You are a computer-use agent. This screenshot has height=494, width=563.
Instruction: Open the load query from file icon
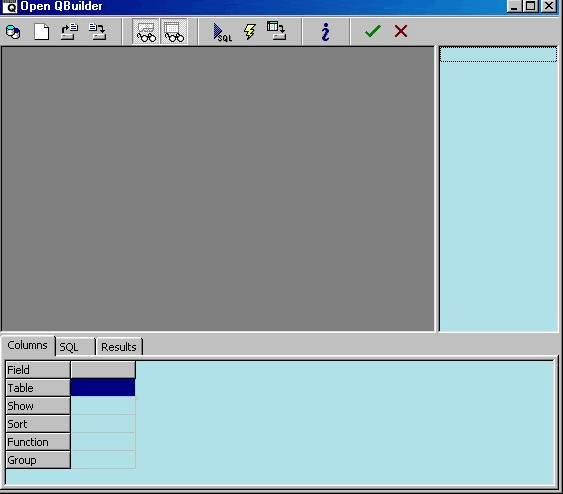pyautogui.click(x=69, y=32)
